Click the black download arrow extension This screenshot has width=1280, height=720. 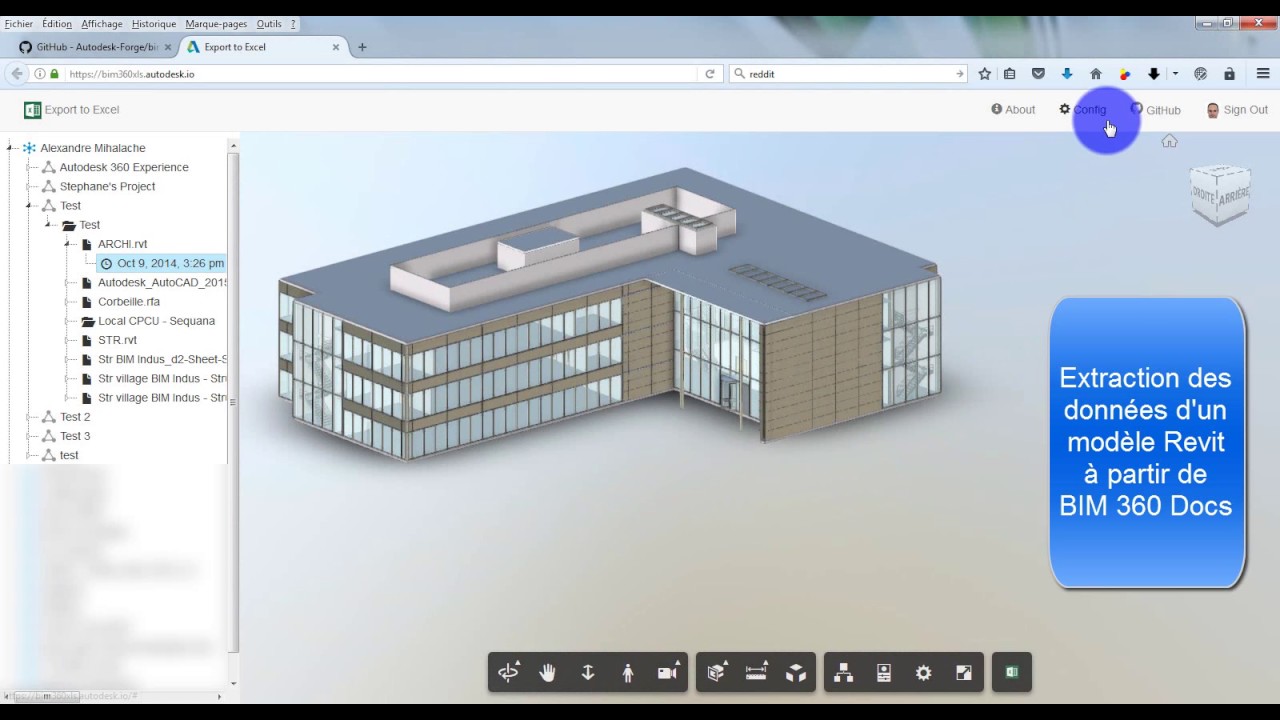point(1154,74)
